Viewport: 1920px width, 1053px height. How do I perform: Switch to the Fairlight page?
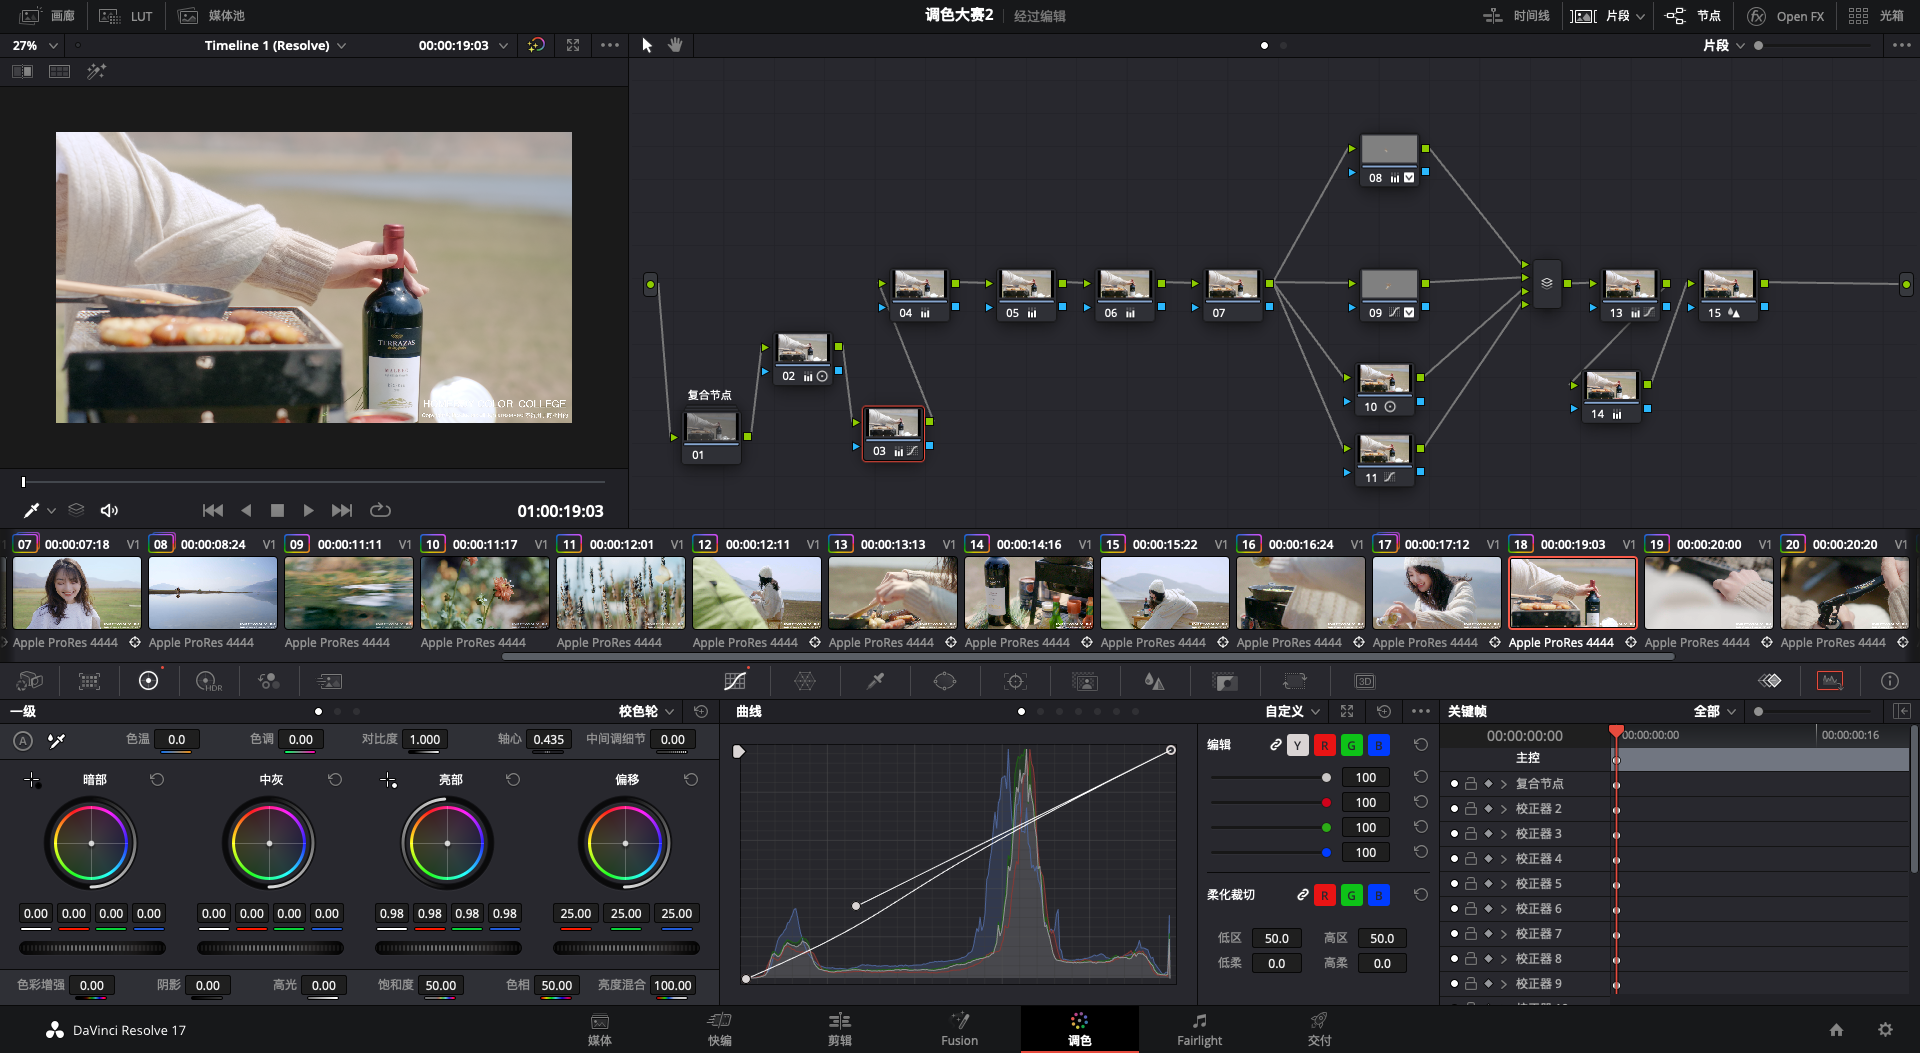tap(1199, 1028)
